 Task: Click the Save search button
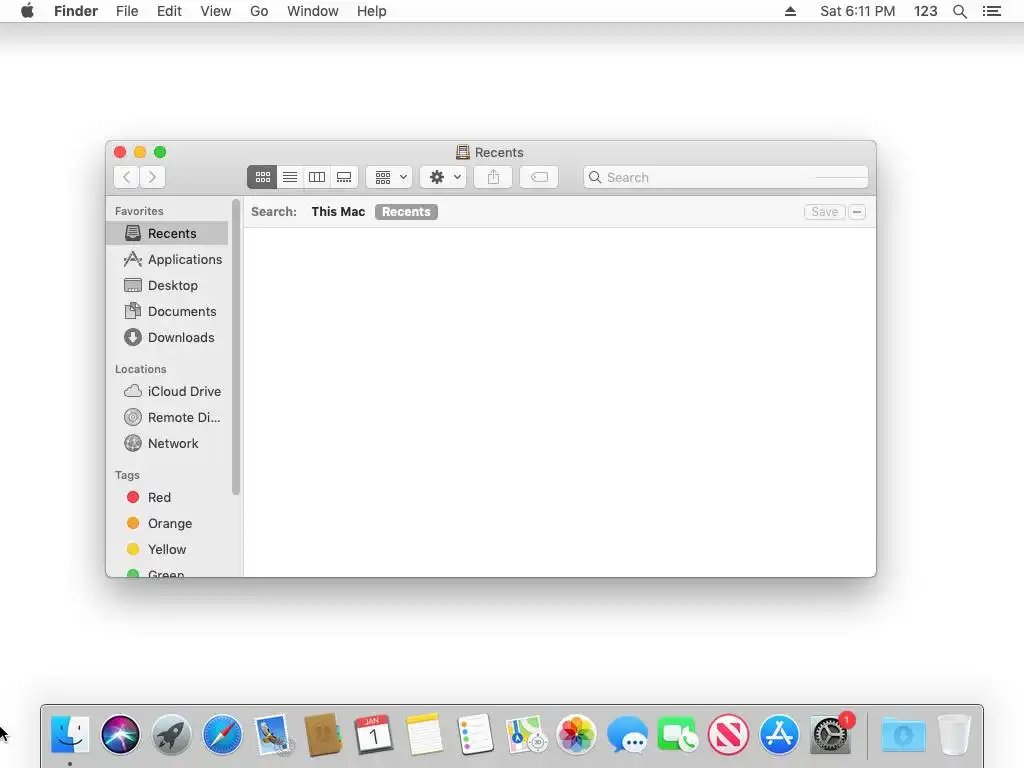824,212
